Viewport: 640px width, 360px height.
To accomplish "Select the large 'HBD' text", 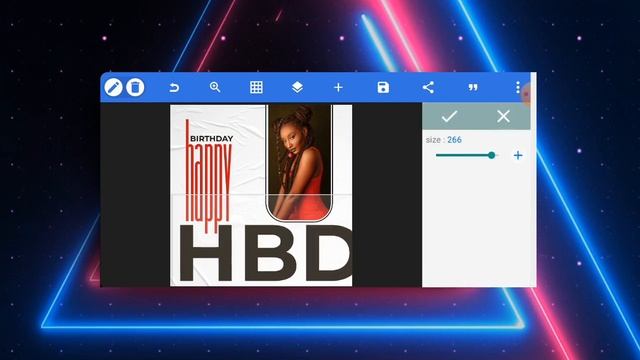I will pos(265,253).
